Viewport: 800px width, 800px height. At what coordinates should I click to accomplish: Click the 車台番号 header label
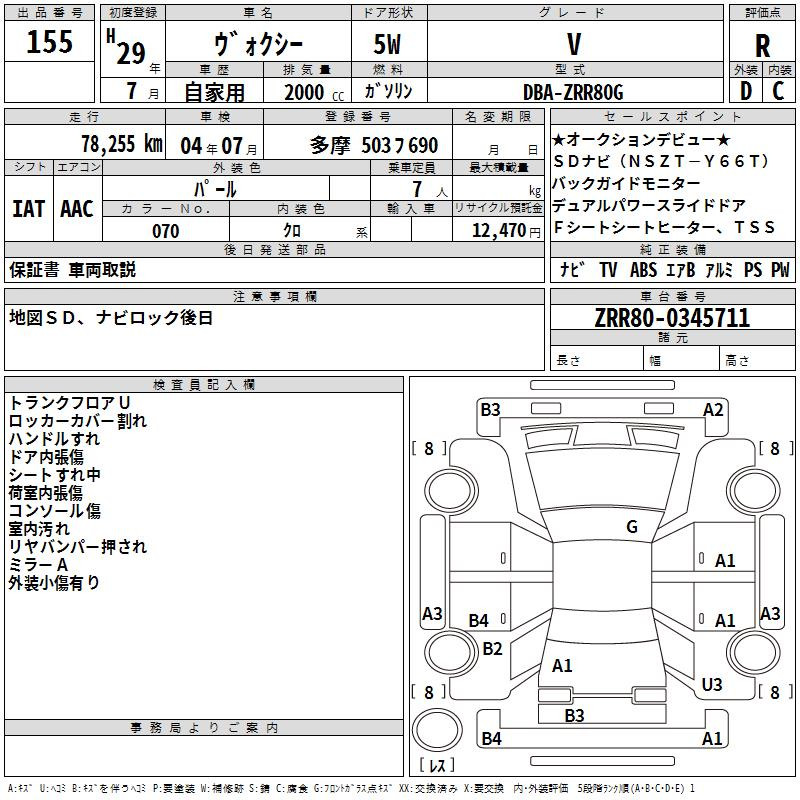672,296
